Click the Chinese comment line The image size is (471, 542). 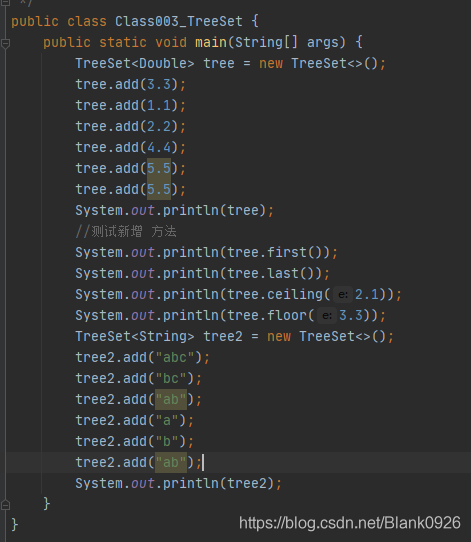click(x=126, y=232)
